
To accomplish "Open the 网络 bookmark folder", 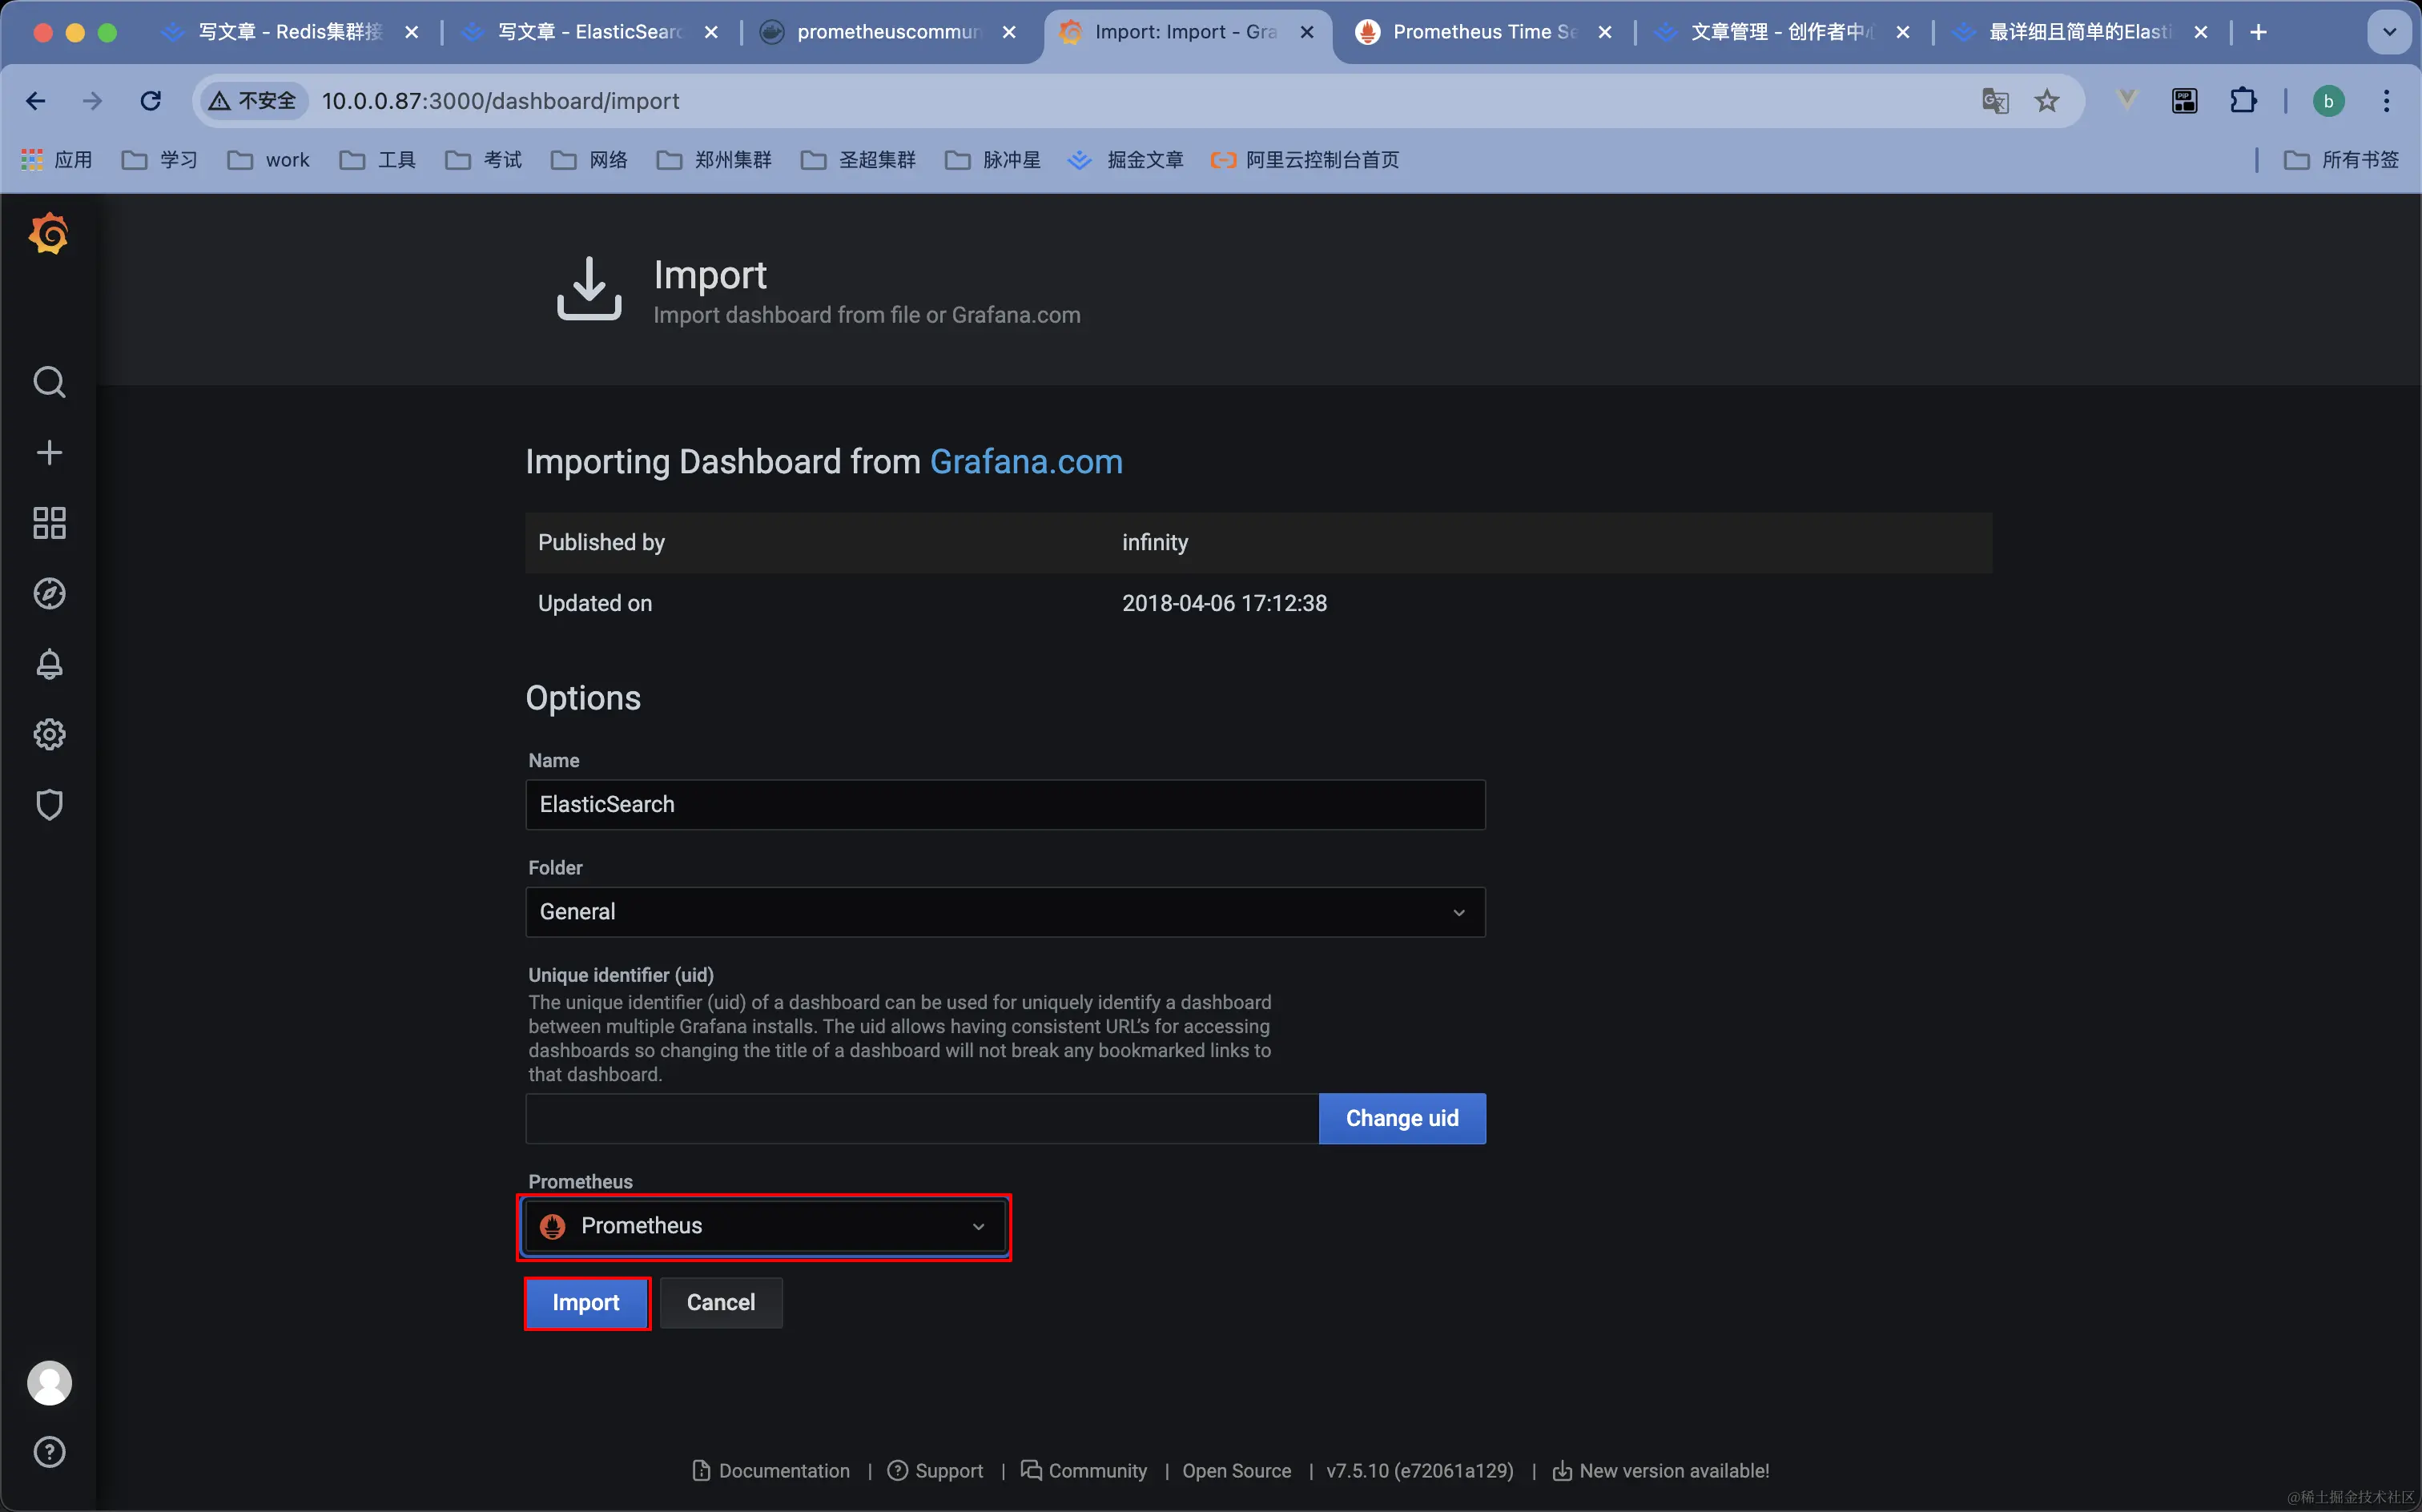I will (x=590, y=160).
